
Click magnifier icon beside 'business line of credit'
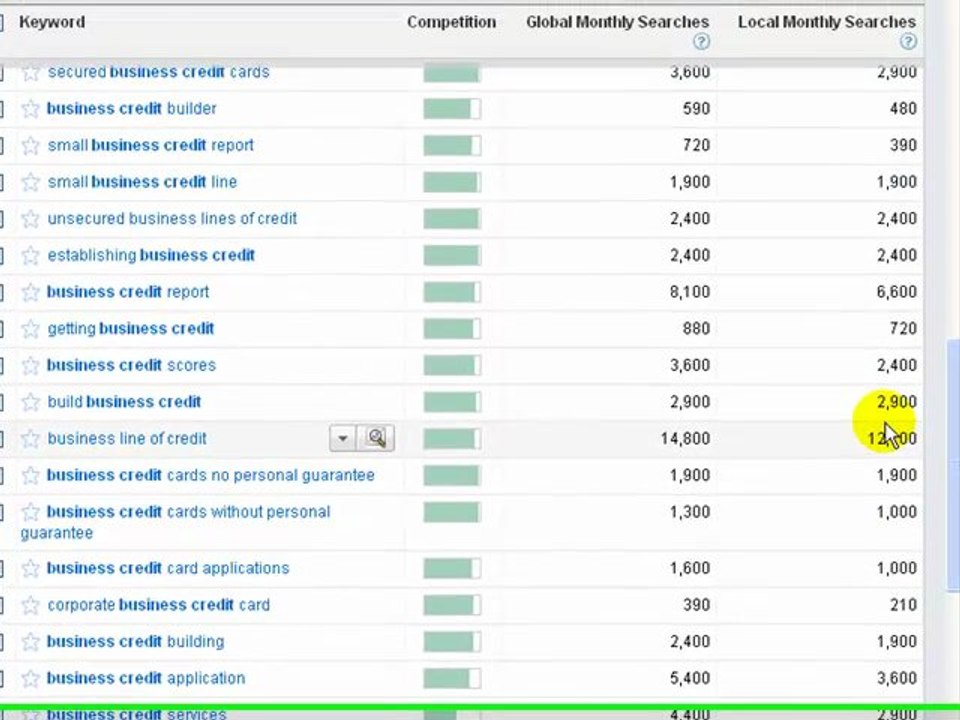(377, 438)
